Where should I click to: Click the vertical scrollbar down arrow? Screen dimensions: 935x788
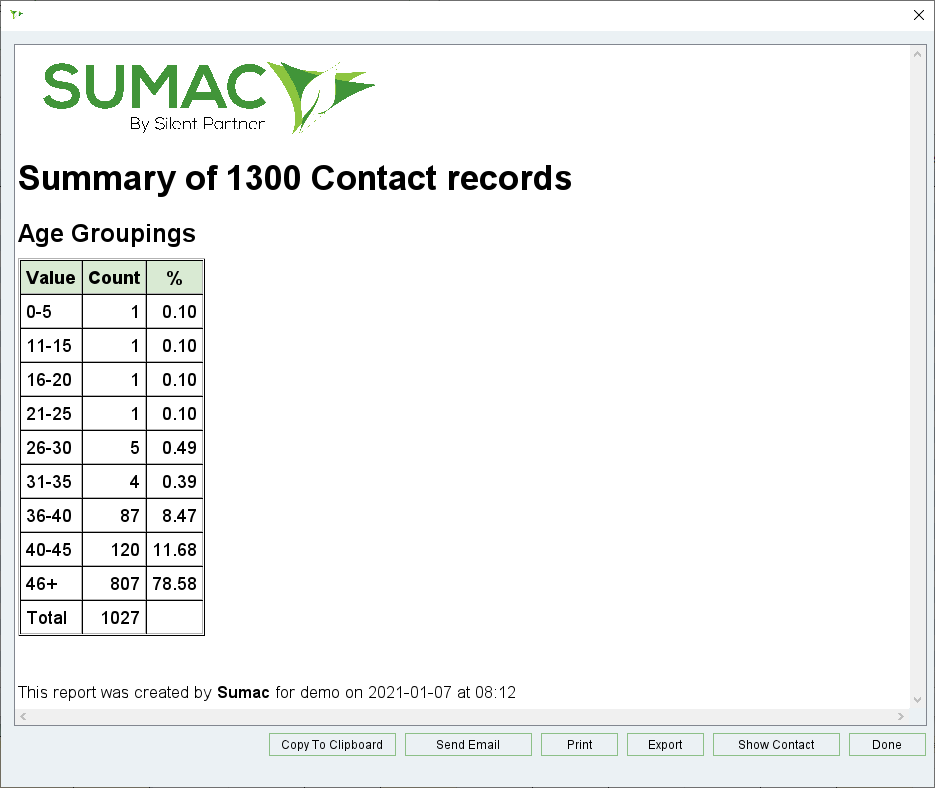tap(917, 700)
